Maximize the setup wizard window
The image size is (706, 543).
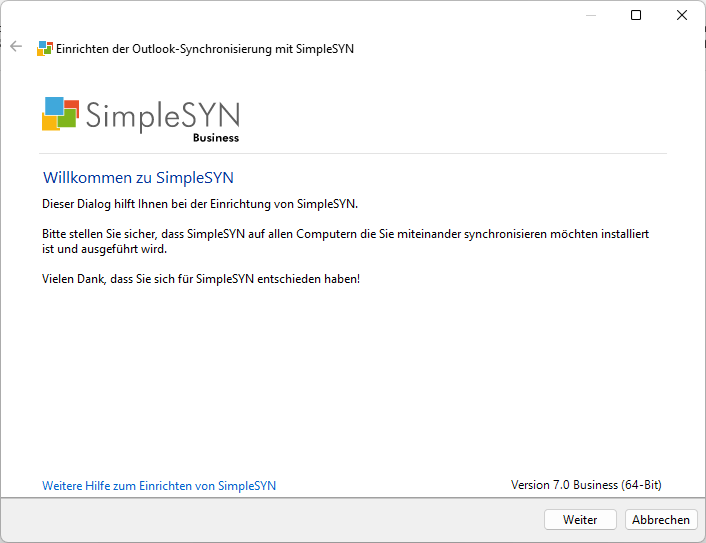pyautogui.click(x=636, y=15)
